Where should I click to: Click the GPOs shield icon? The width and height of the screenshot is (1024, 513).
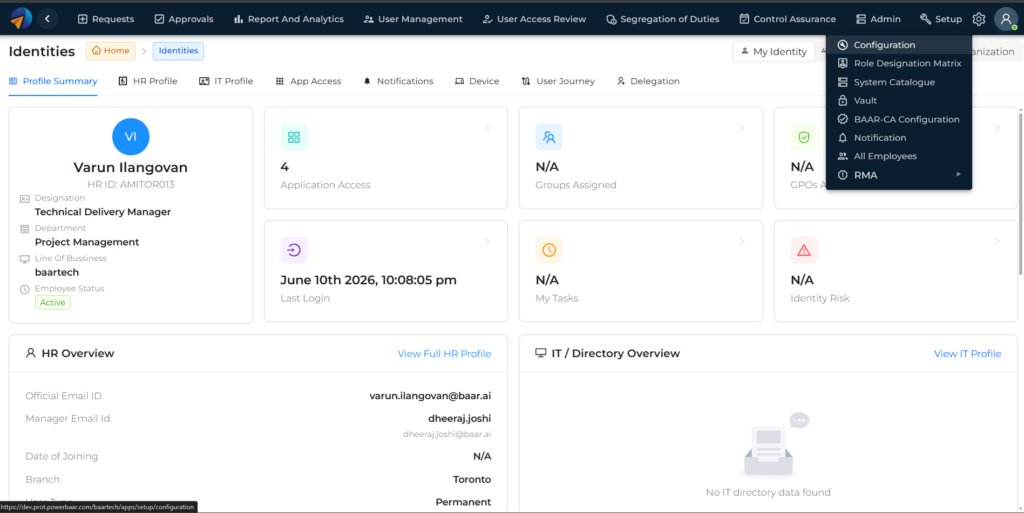804,137
